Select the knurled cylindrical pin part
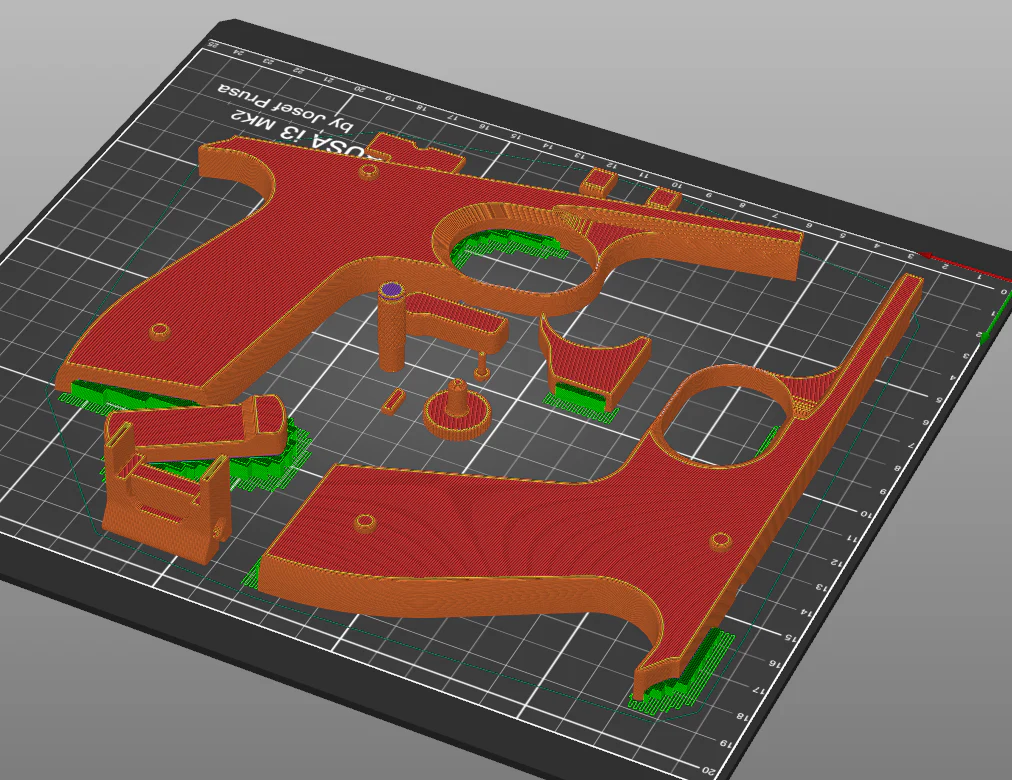 391,328
